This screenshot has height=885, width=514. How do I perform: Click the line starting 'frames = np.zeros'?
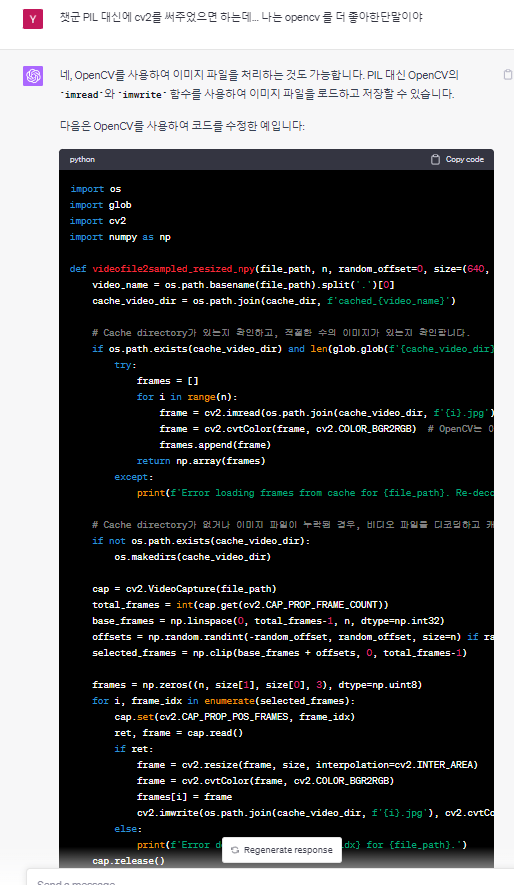click(x=257, y=685)
